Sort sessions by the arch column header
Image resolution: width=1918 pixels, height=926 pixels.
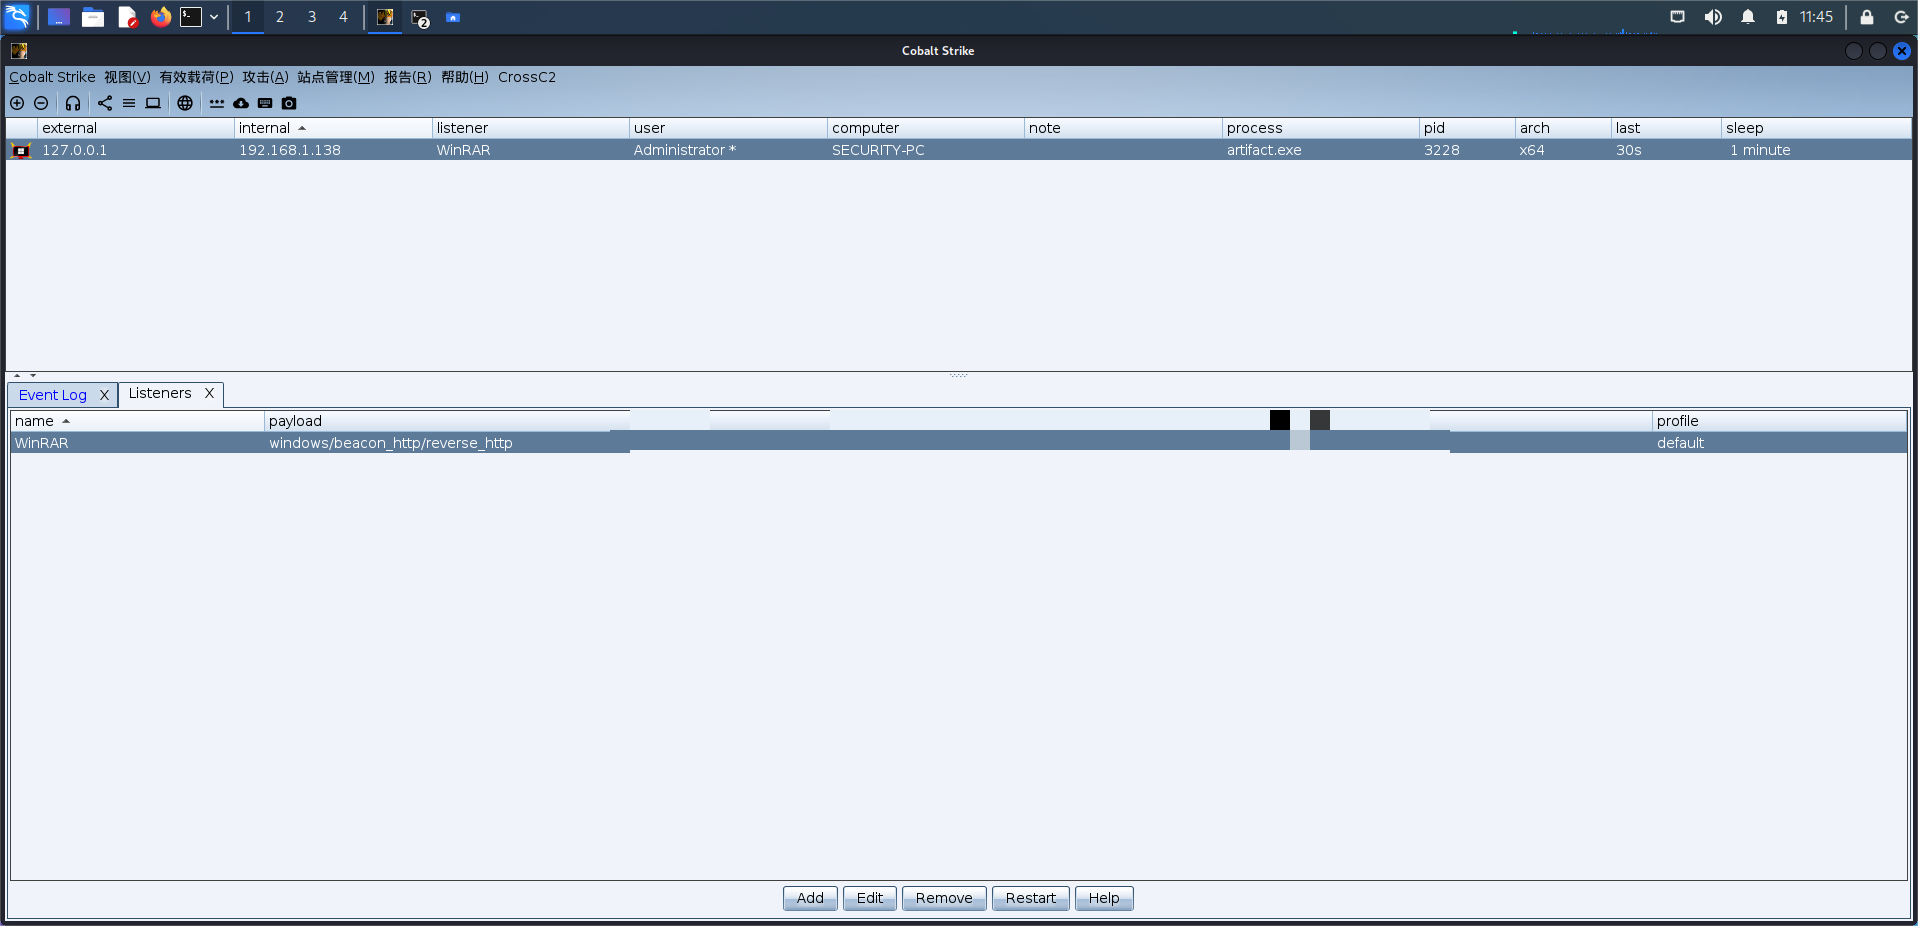click(1563, 128)
